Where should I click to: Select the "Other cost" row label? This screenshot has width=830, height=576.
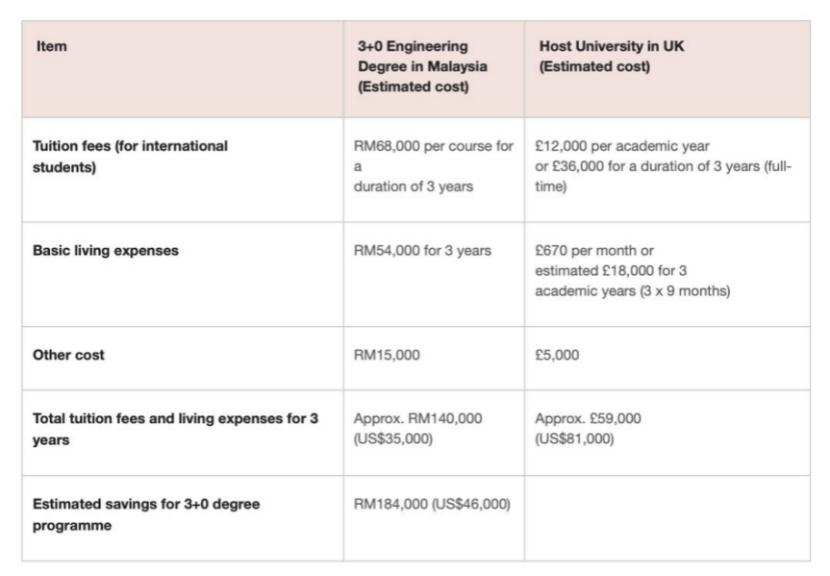click(x=71, y=354)
